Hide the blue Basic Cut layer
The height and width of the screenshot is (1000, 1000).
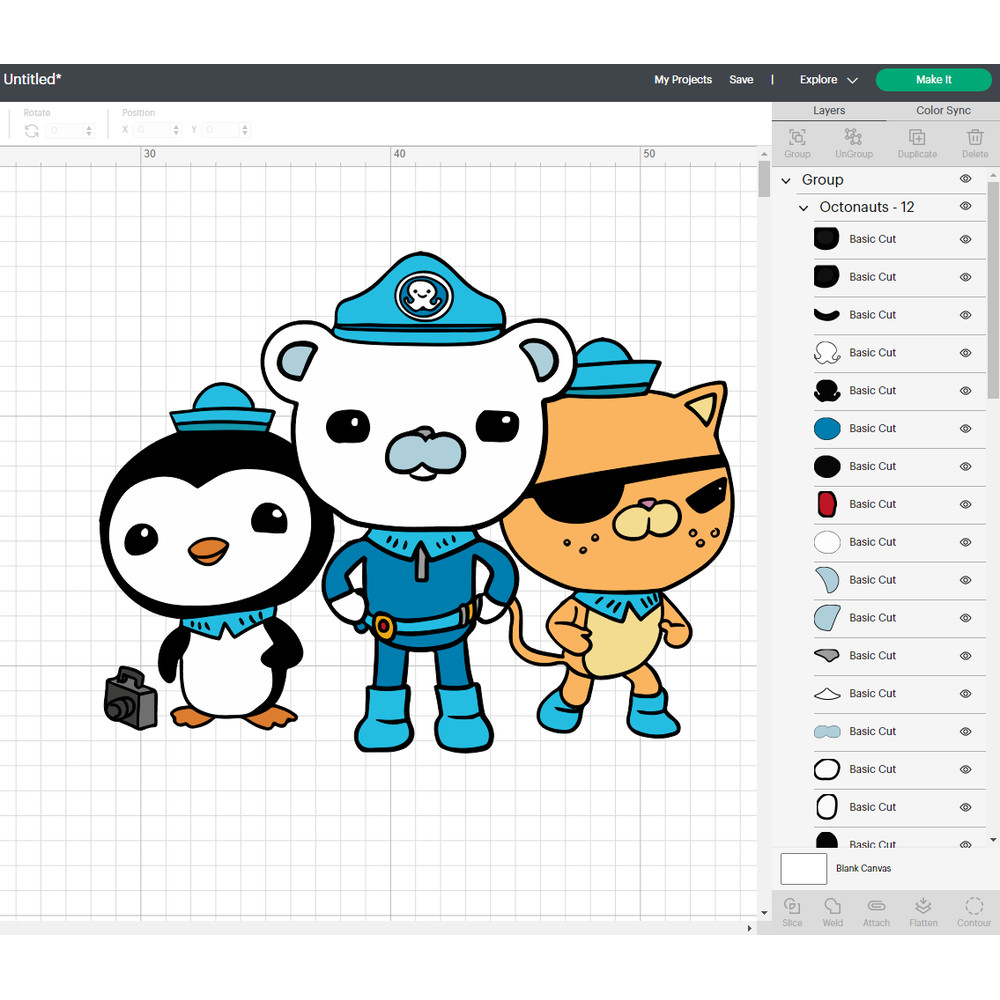click(x=965, y=429)
